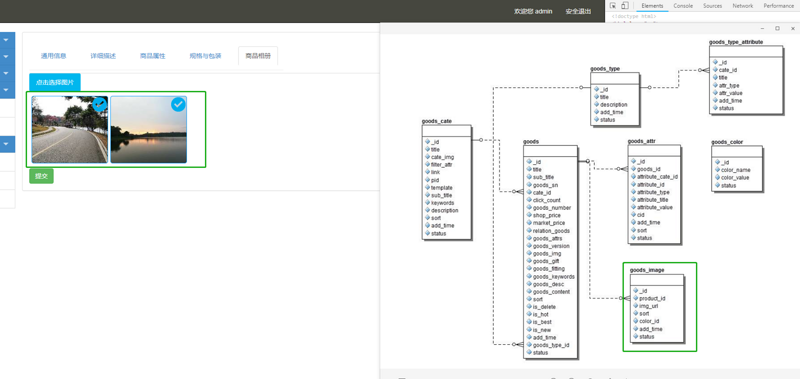Image resolution: width=800 pixels, height=379 pixels.
Task: Click the diamond icon beside goods_fitting
Action: (x=529, y=269)
